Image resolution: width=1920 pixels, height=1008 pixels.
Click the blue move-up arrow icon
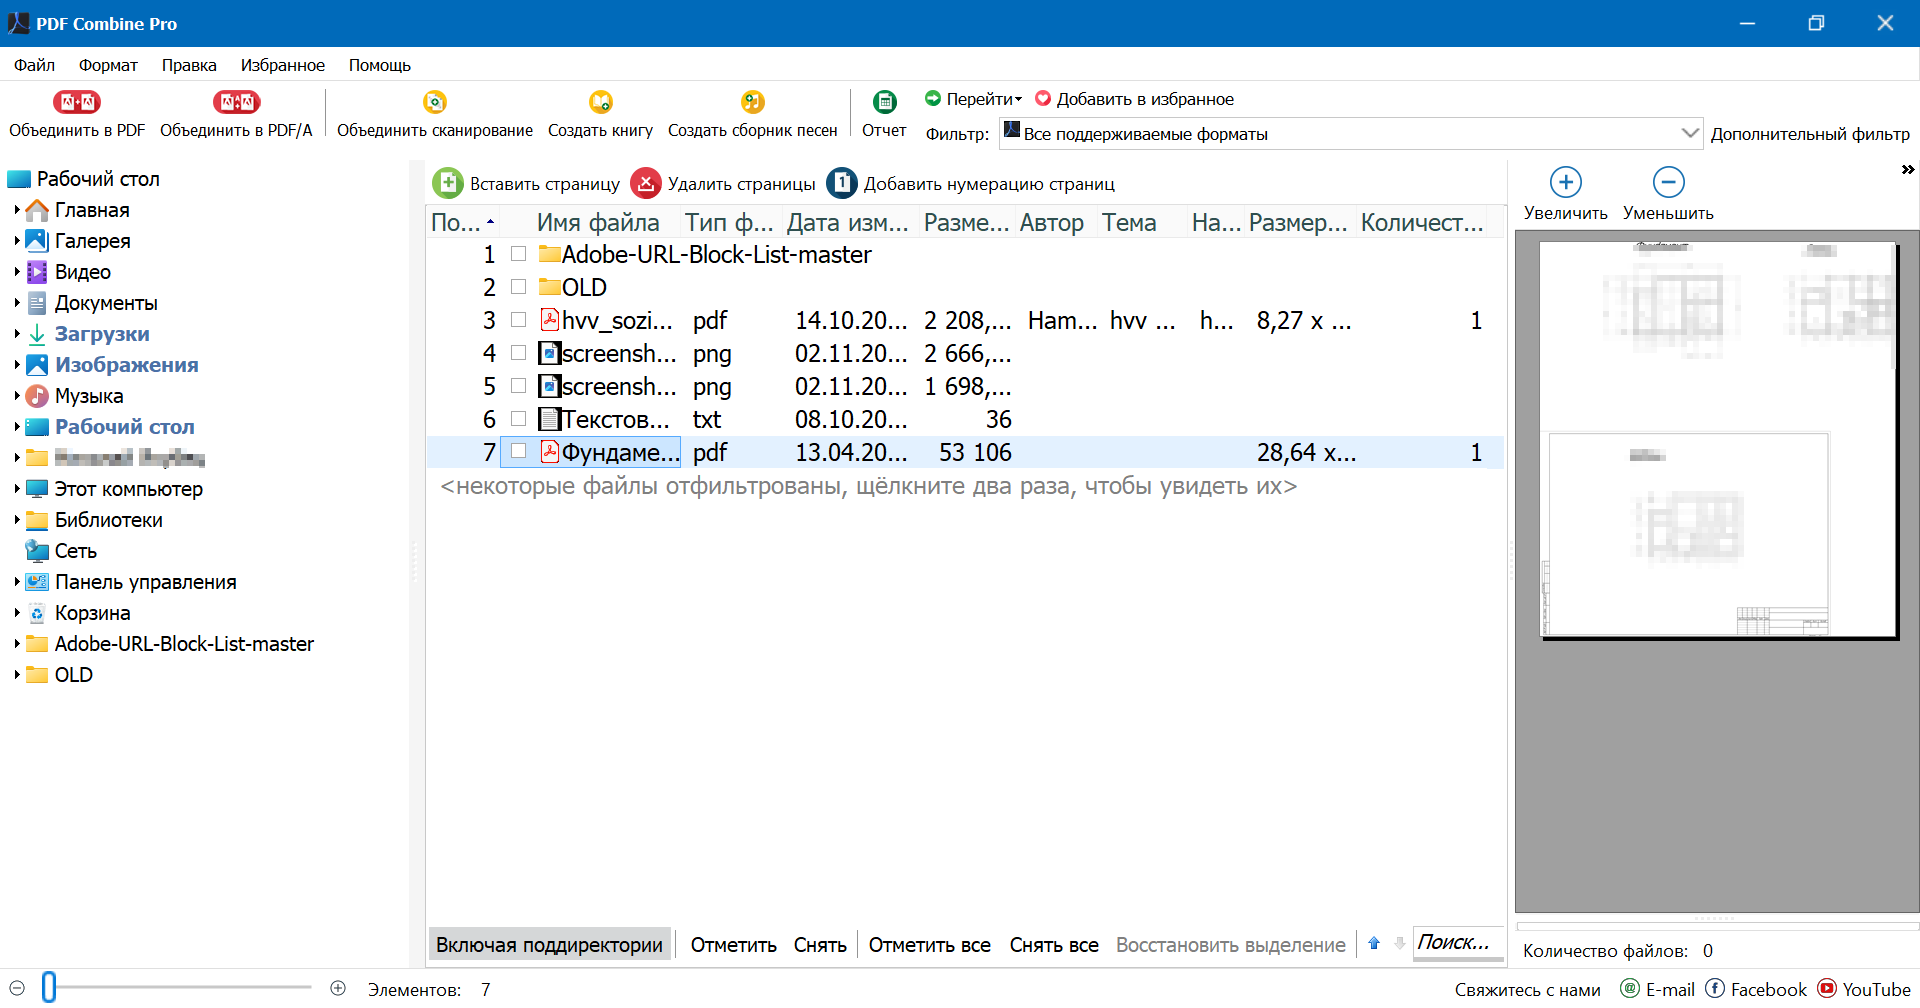pyautogui.click(x=1374, y=943)
